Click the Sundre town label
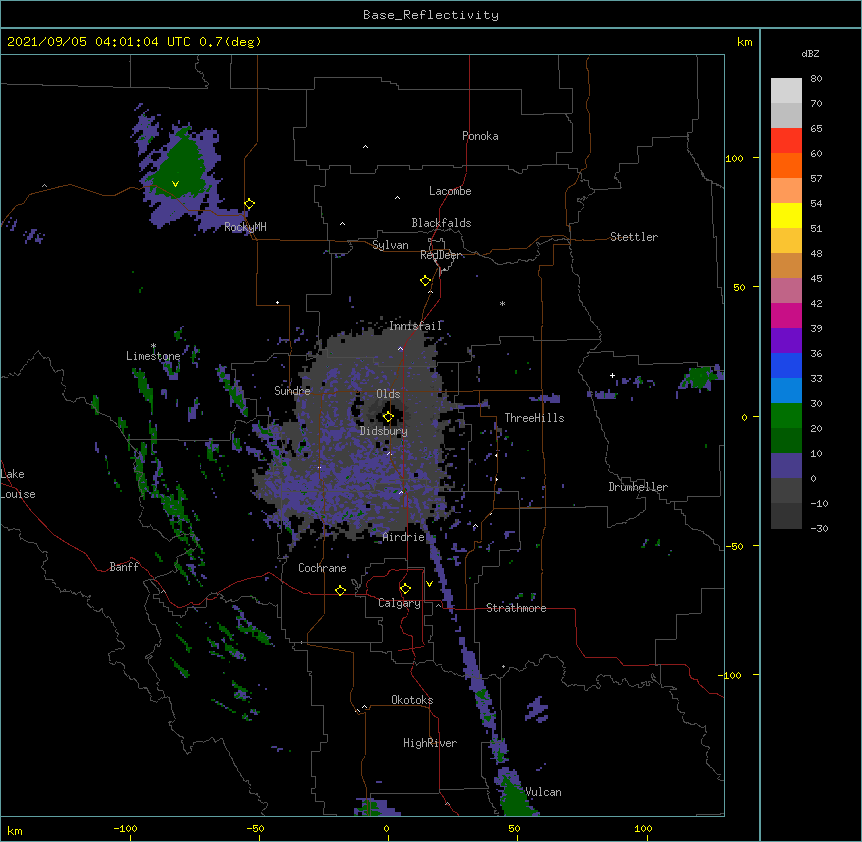The image size is (862, 842). 292,391
